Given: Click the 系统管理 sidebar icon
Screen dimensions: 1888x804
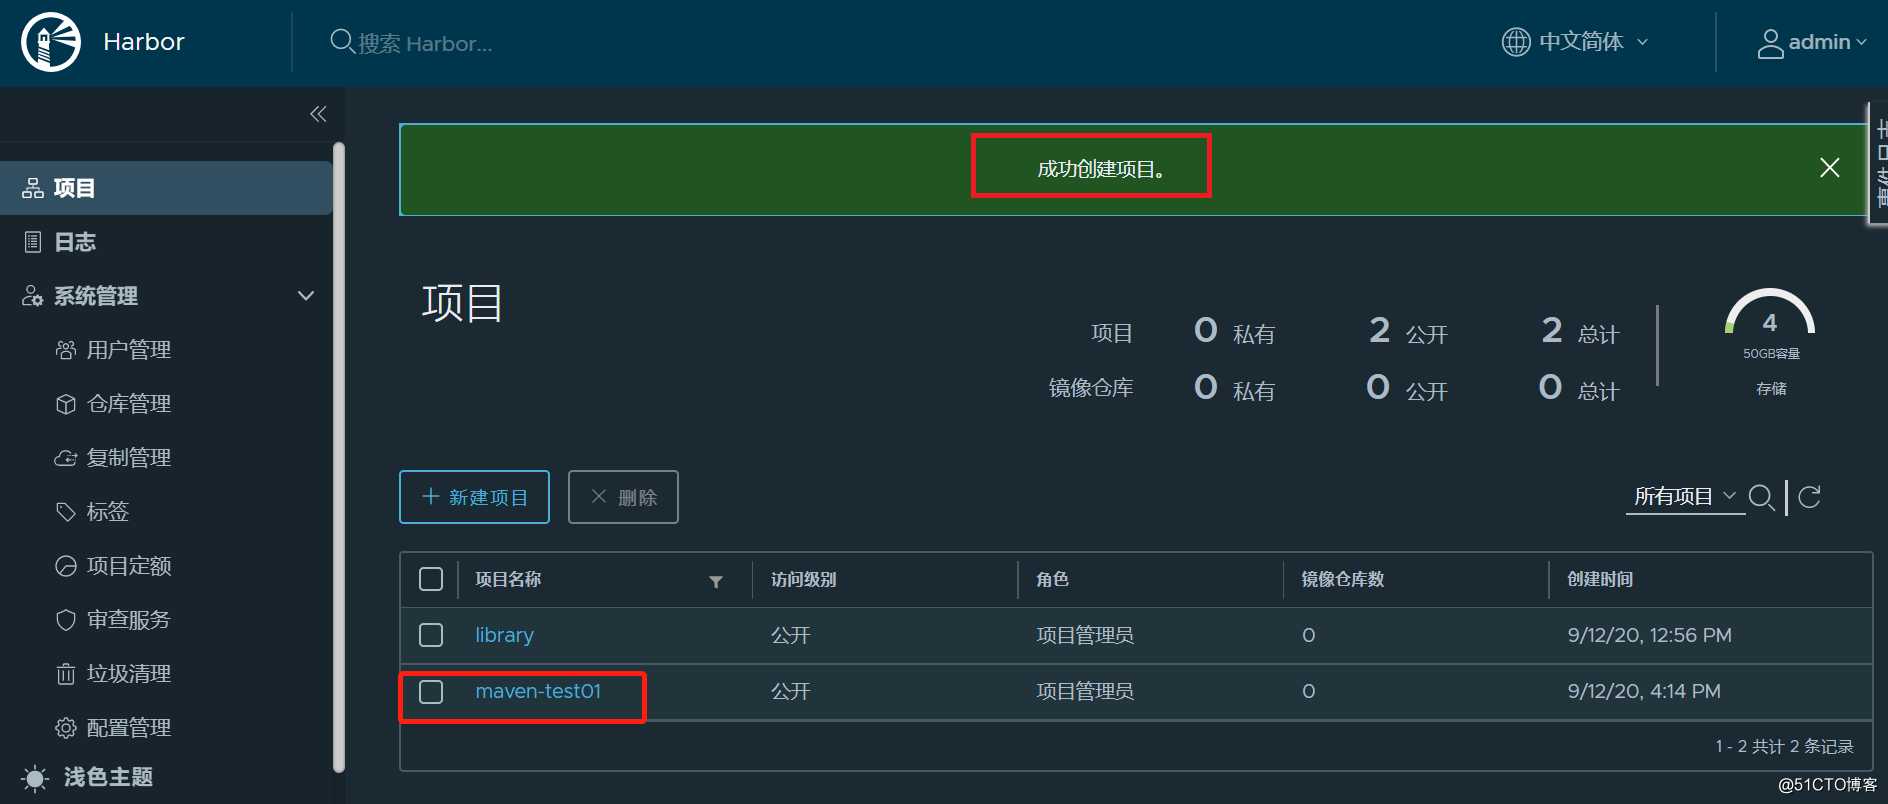Looking at the screenshot, I should [33, 296].
